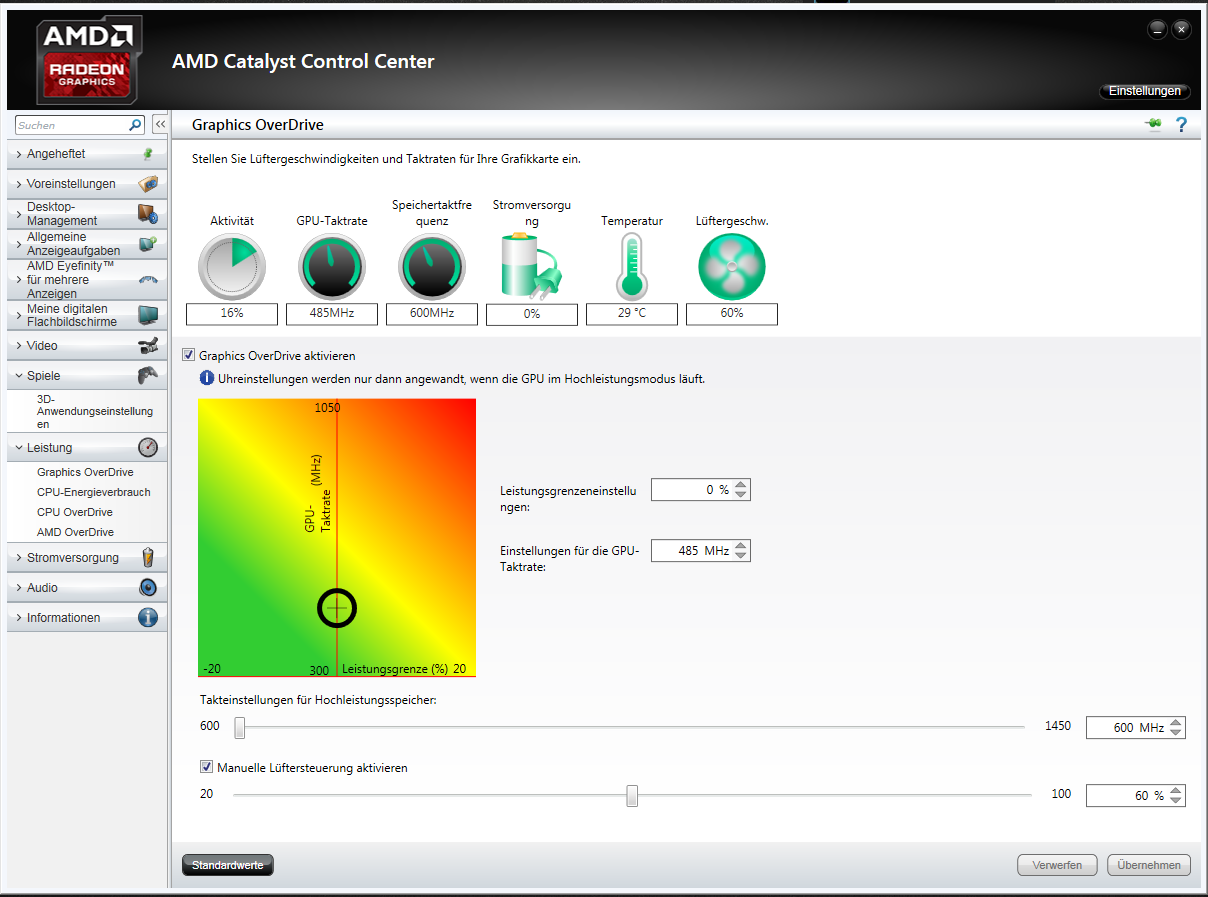The image size is (1208, 897).
Task: Click the Aktivität pie gauge
Action: 232,267
